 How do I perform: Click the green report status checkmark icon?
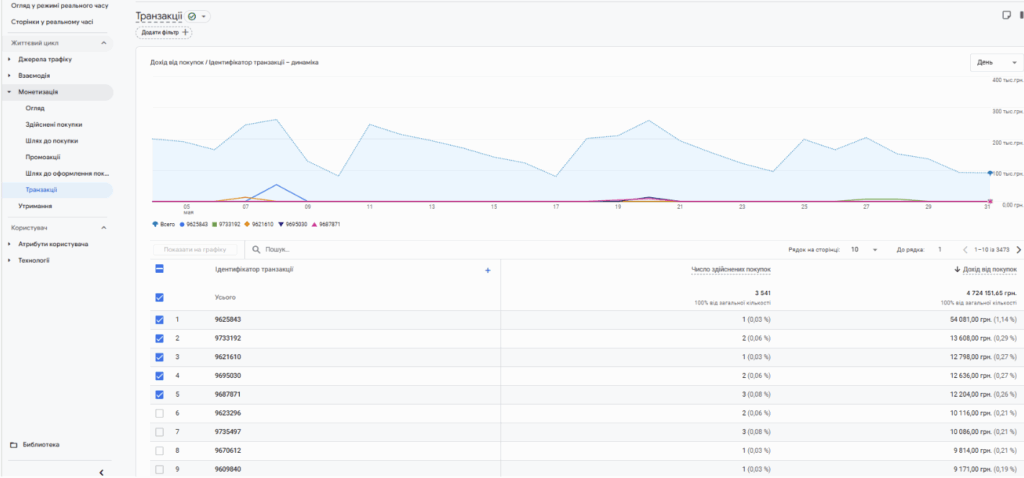pyautogui.click(x=192, y=16)
